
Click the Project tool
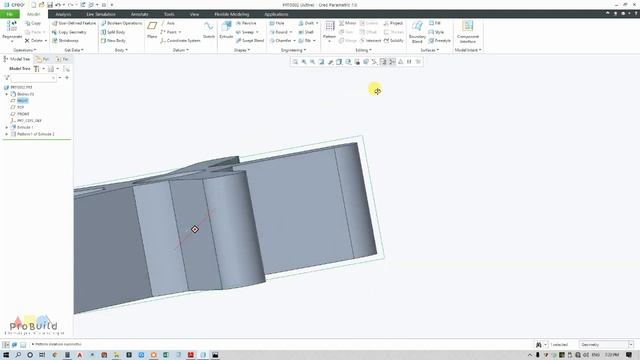click(x=393, y=23)
